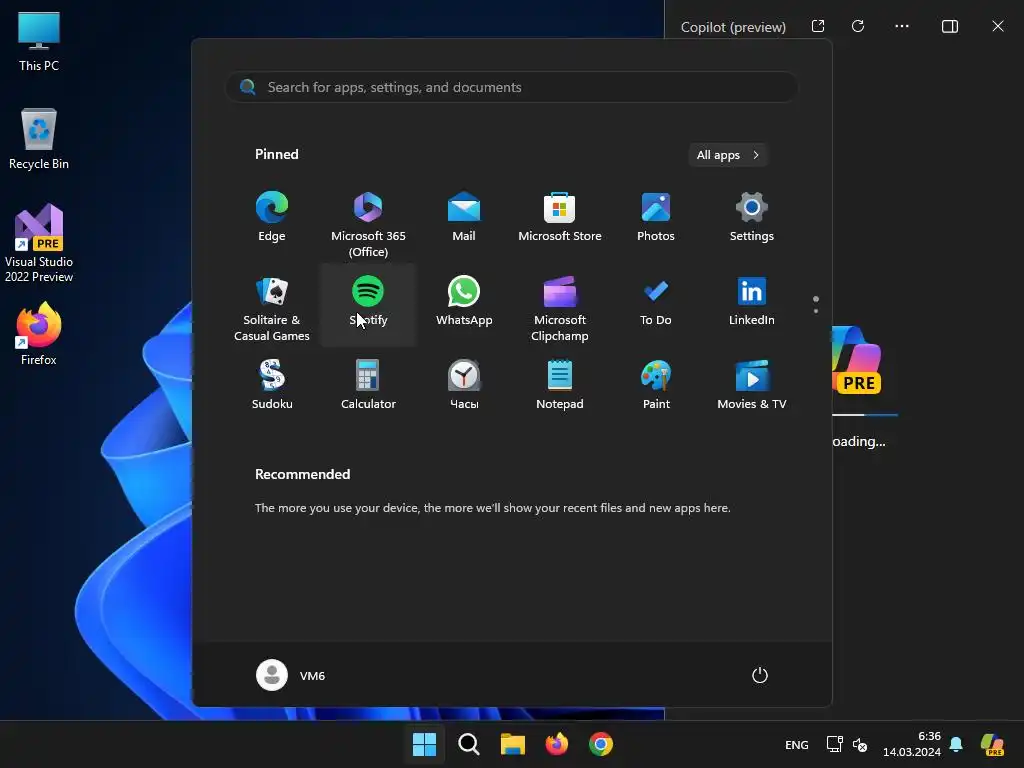
Task: Open Microsoft Clipchamp
Action: pyautogui.click(x=560, y=308)
